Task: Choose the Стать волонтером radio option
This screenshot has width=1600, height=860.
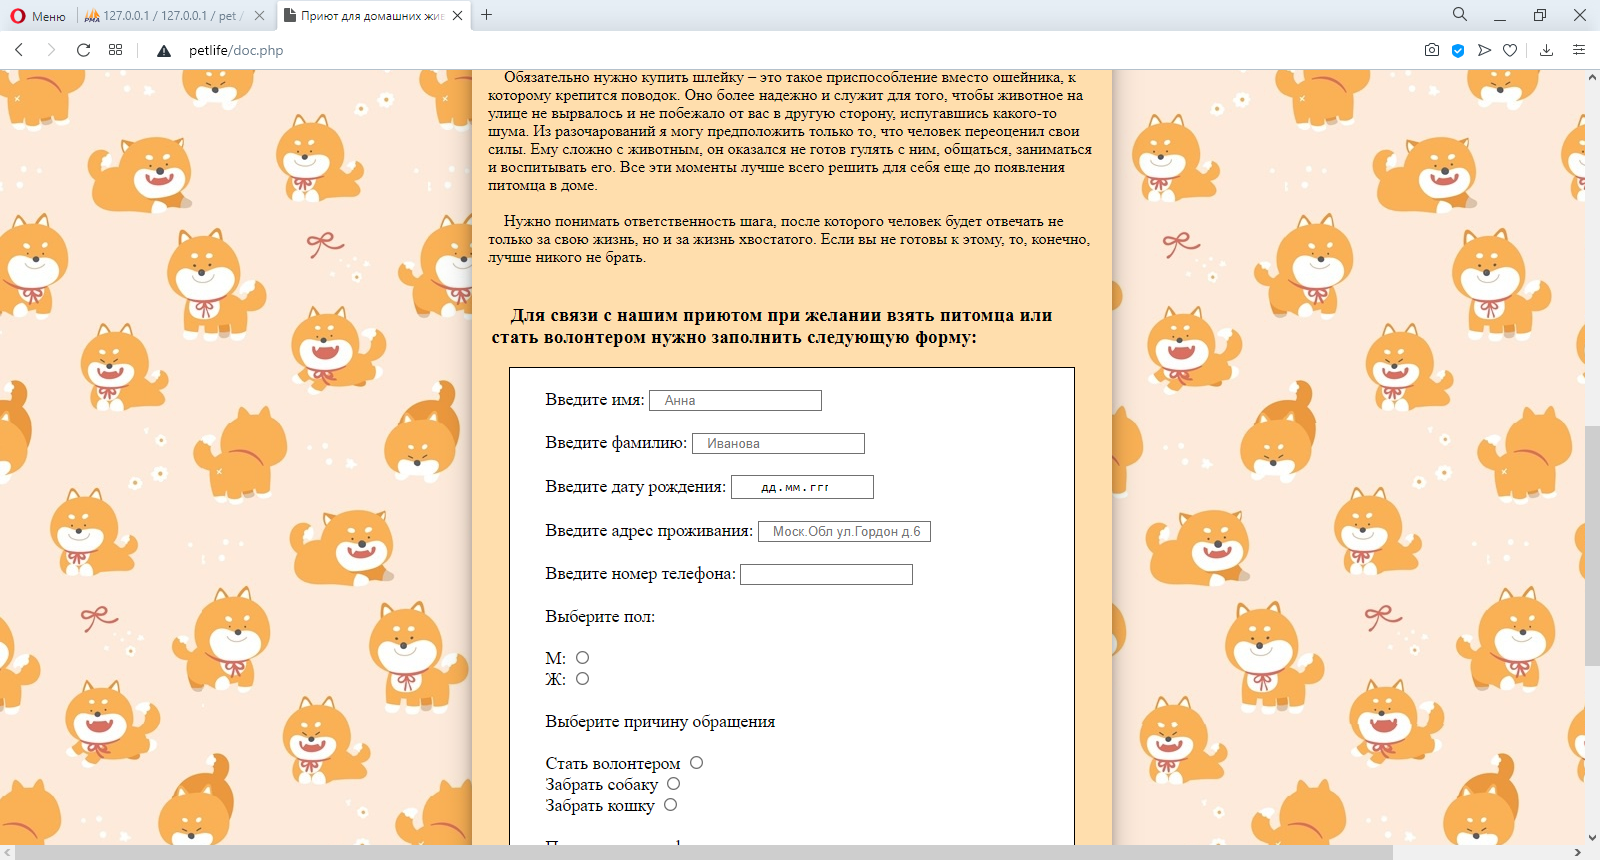Action: click(696, 763)
